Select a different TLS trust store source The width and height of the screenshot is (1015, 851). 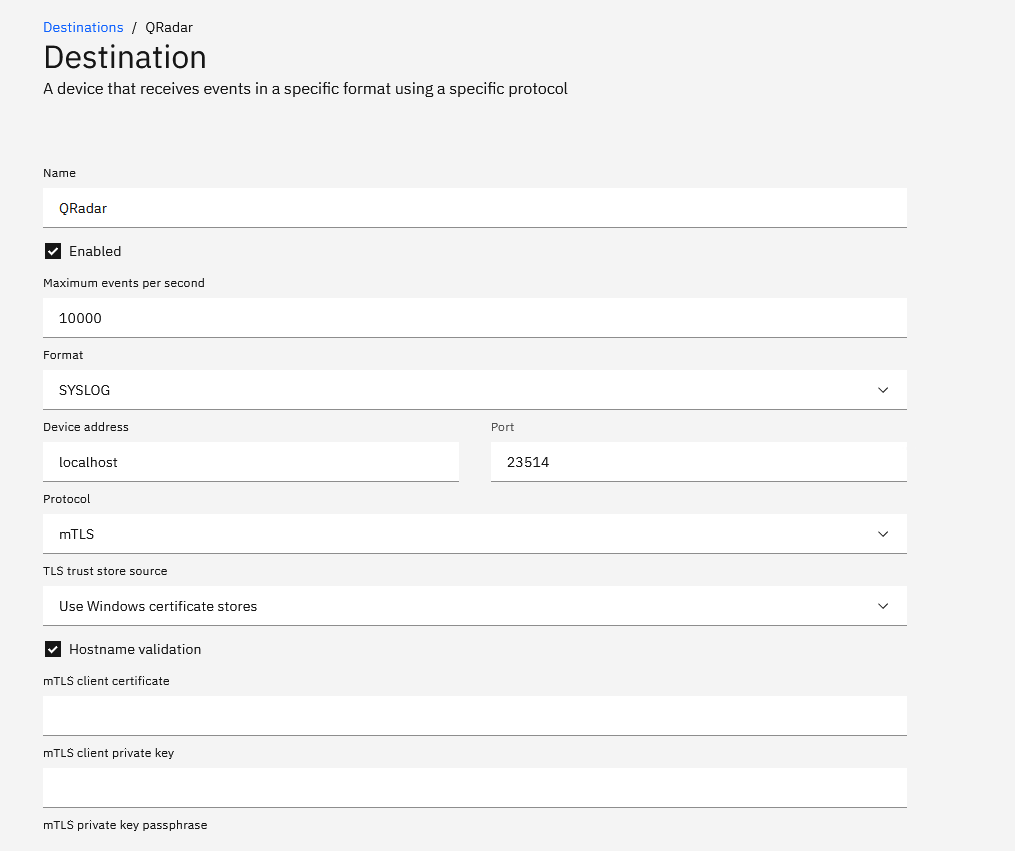tap(475, 605)
